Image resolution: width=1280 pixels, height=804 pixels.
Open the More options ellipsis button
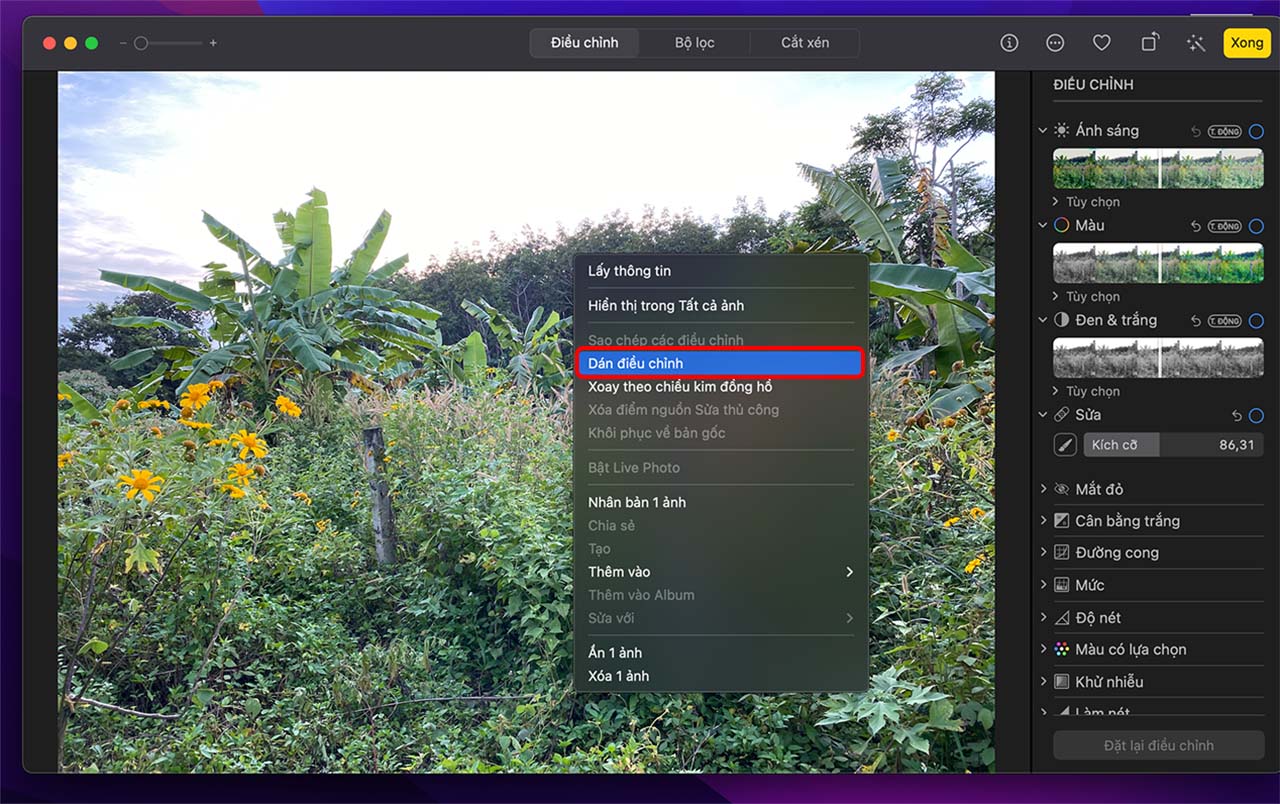coord(1055,43)
